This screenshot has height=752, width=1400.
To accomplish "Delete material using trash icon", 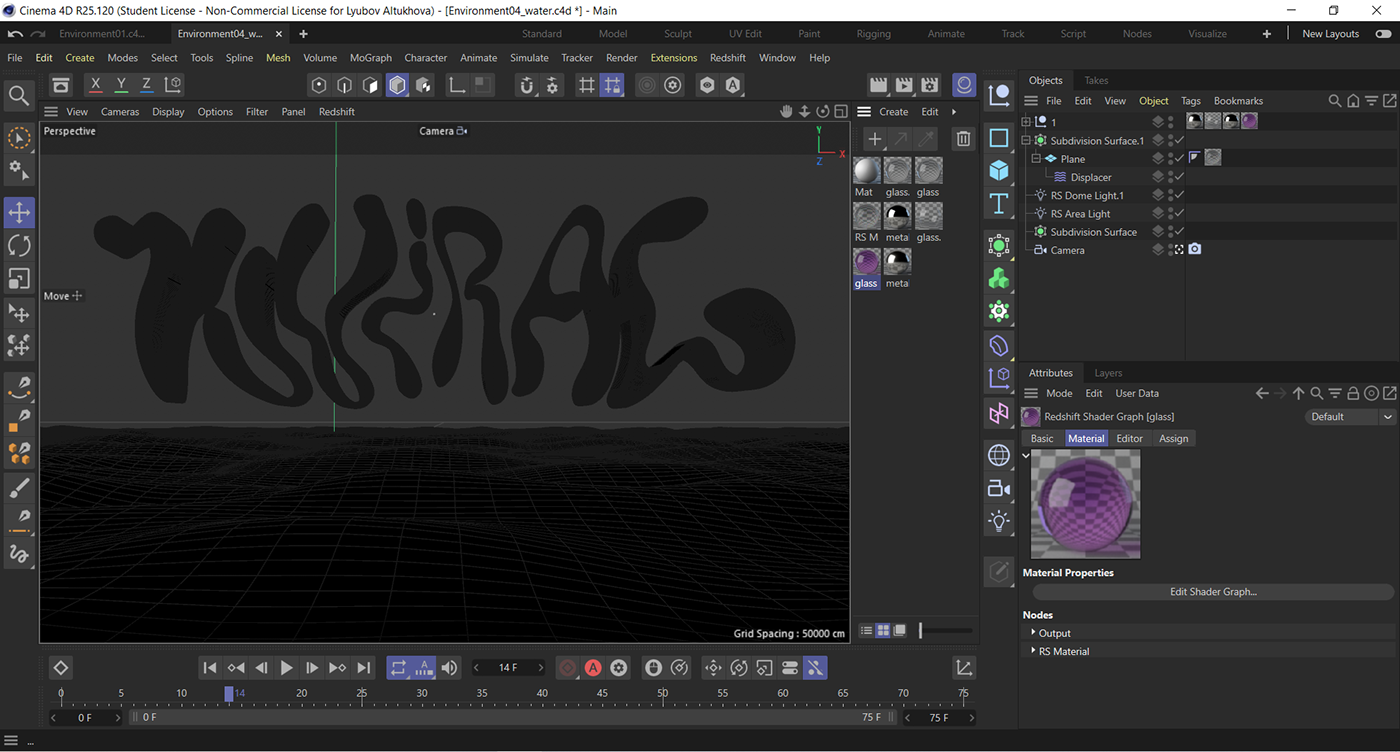I will [x=963, y=139].
